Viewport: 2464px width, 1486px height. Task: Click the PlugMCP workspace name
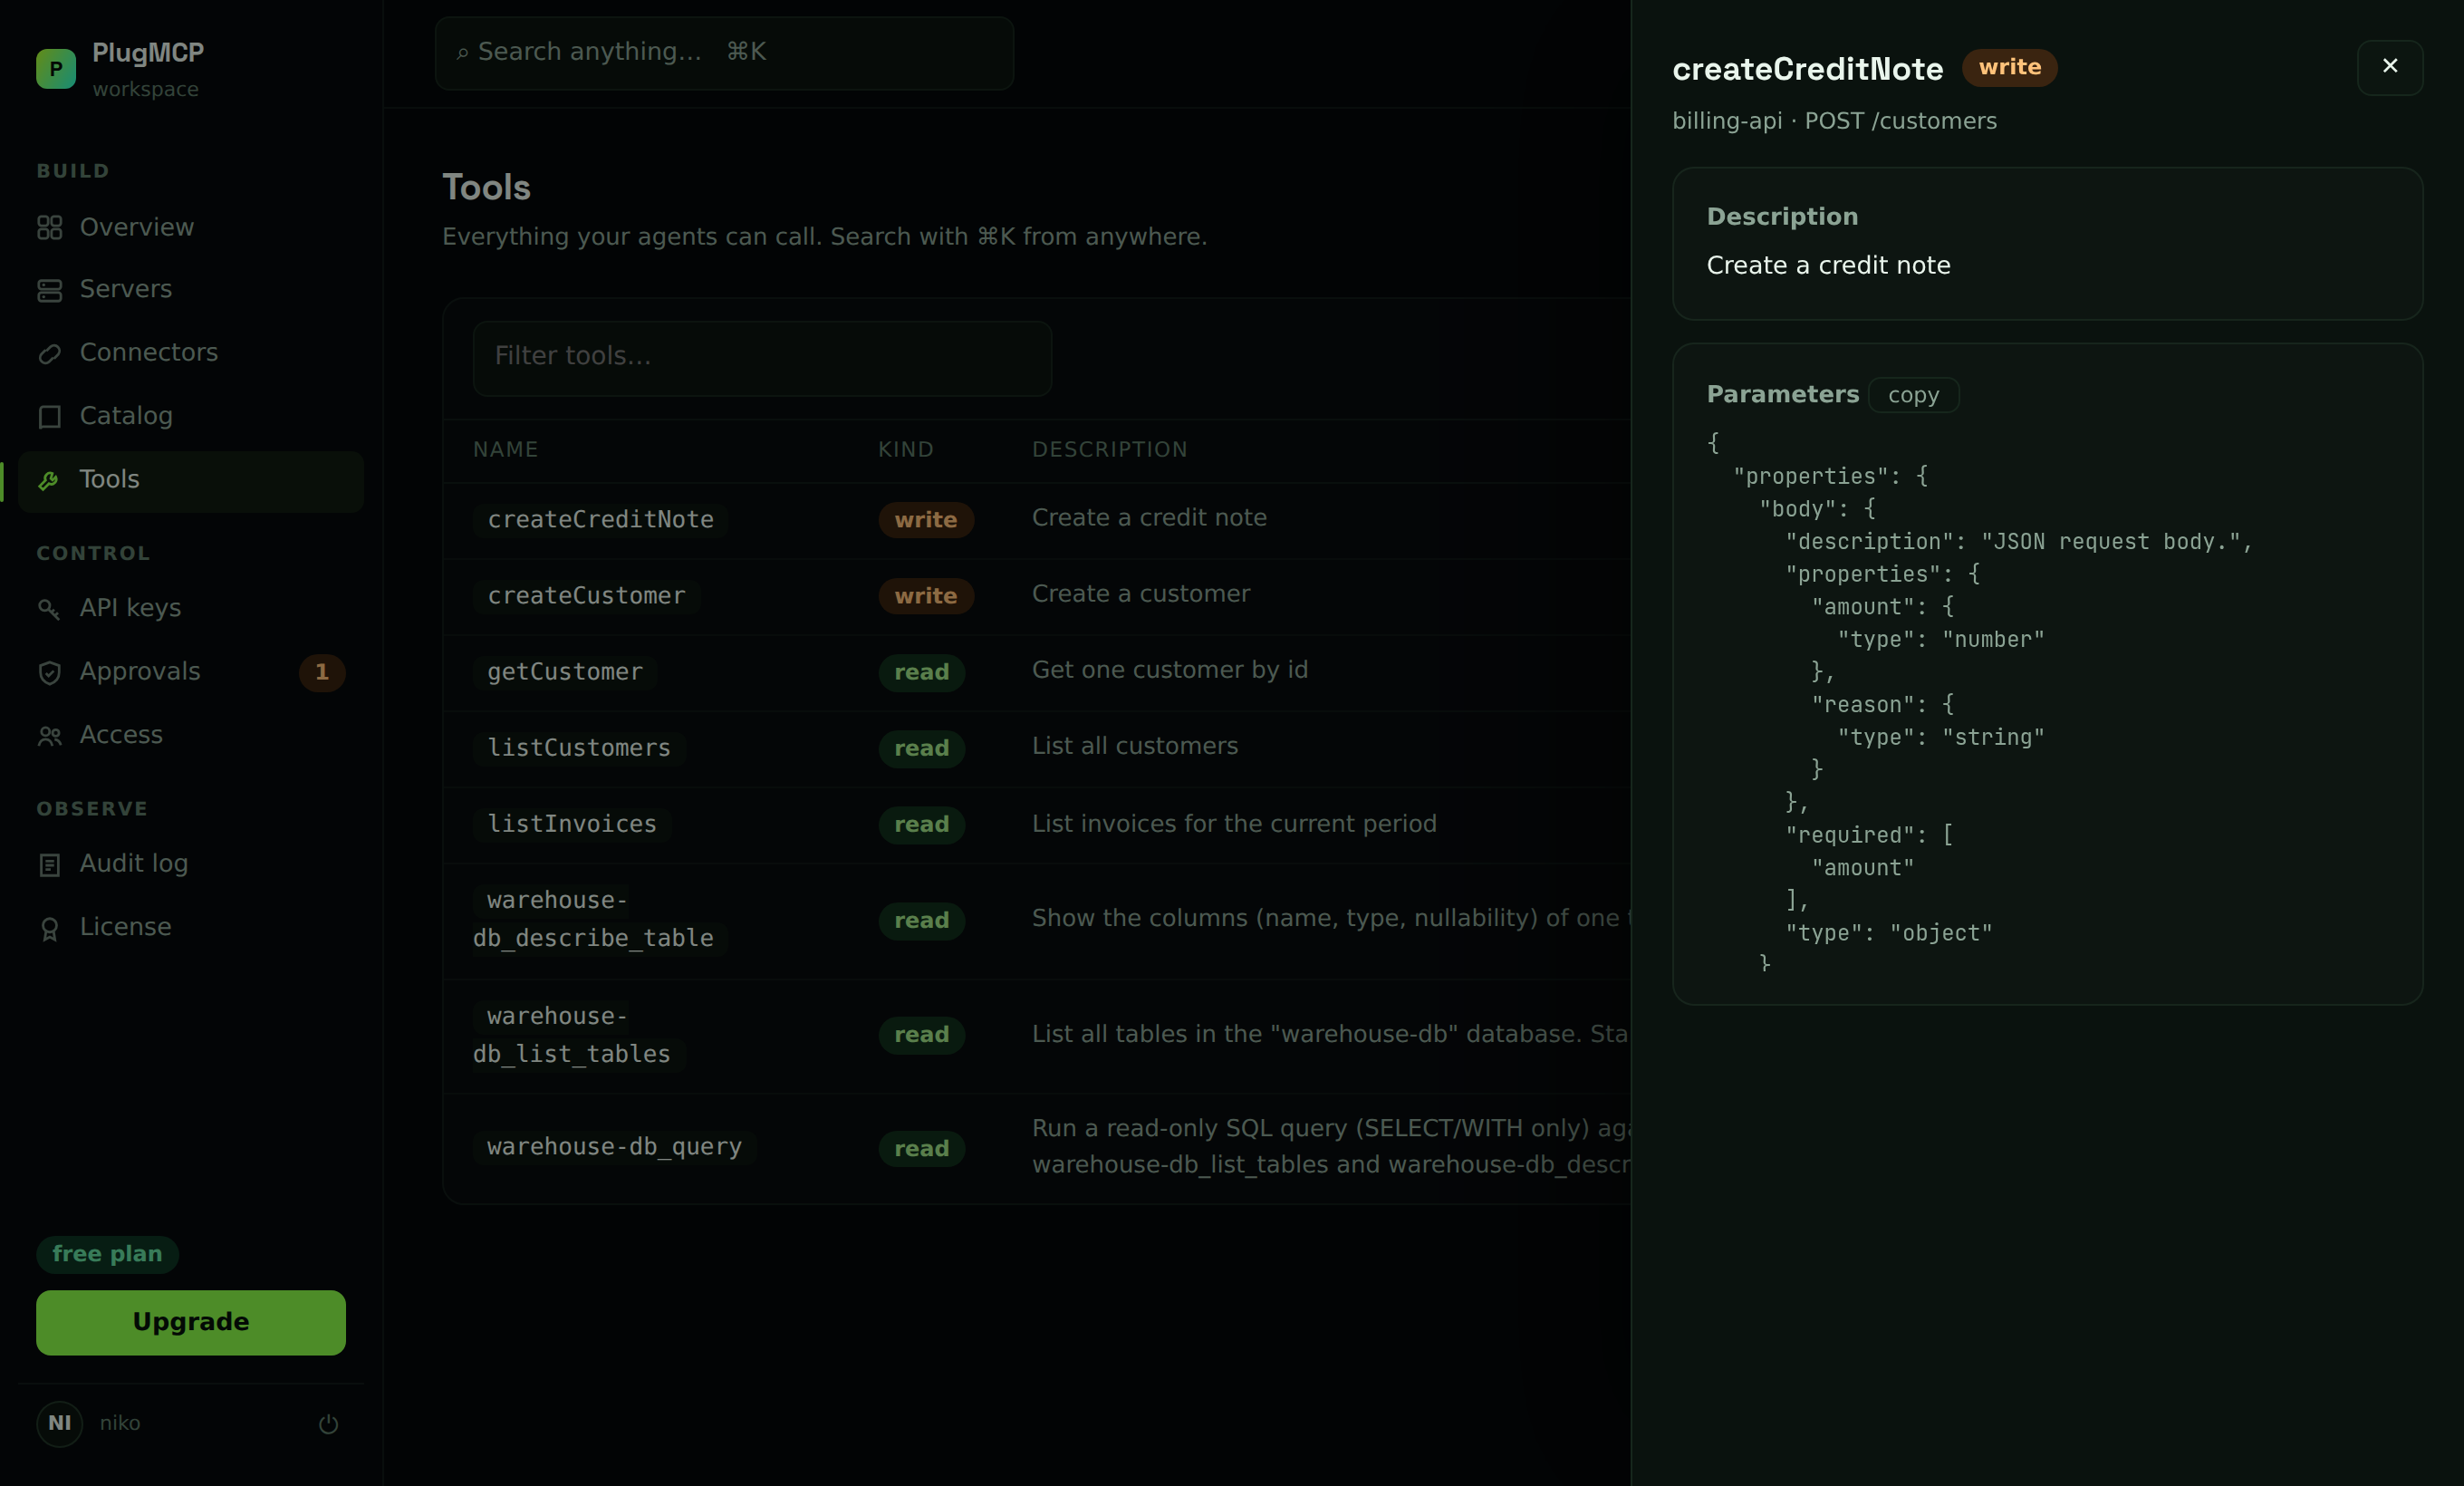(148, 53)
